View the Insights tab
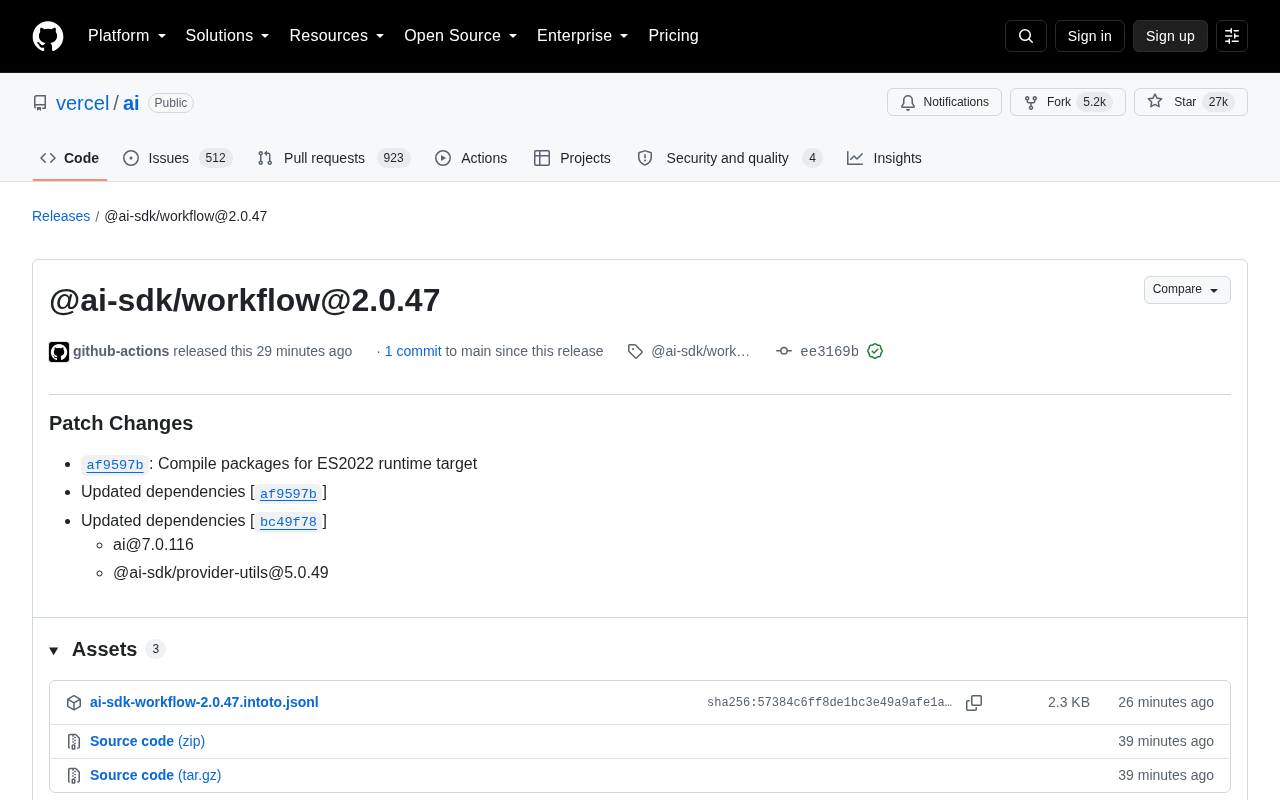 tap(885, 158)
